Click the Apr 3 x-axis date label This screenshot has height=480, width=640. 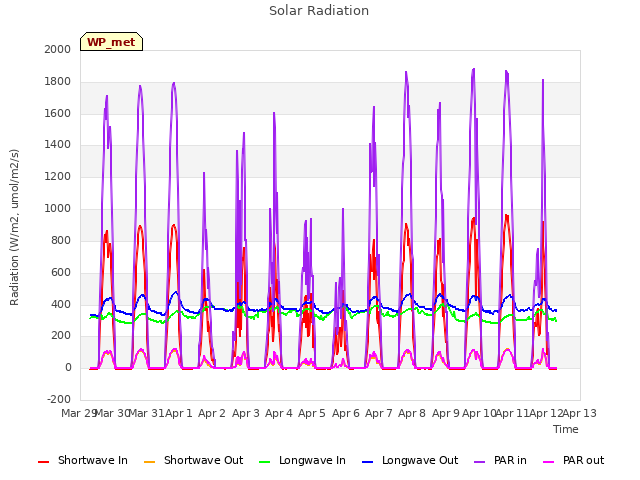click(x=246, y=413)
